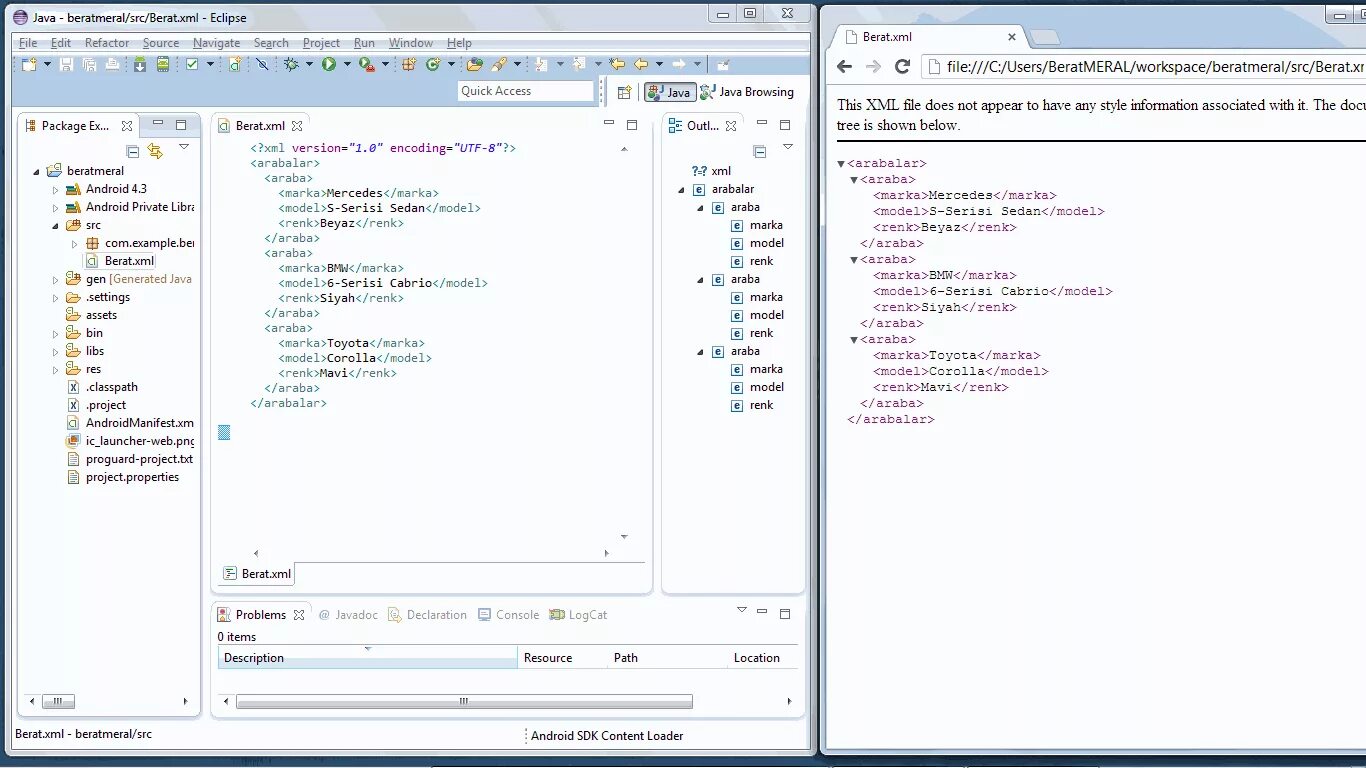The width and height of the screenshot is (1366, 768).
Task: Open the New file dropdown arrow
Action: pos(47,64)
